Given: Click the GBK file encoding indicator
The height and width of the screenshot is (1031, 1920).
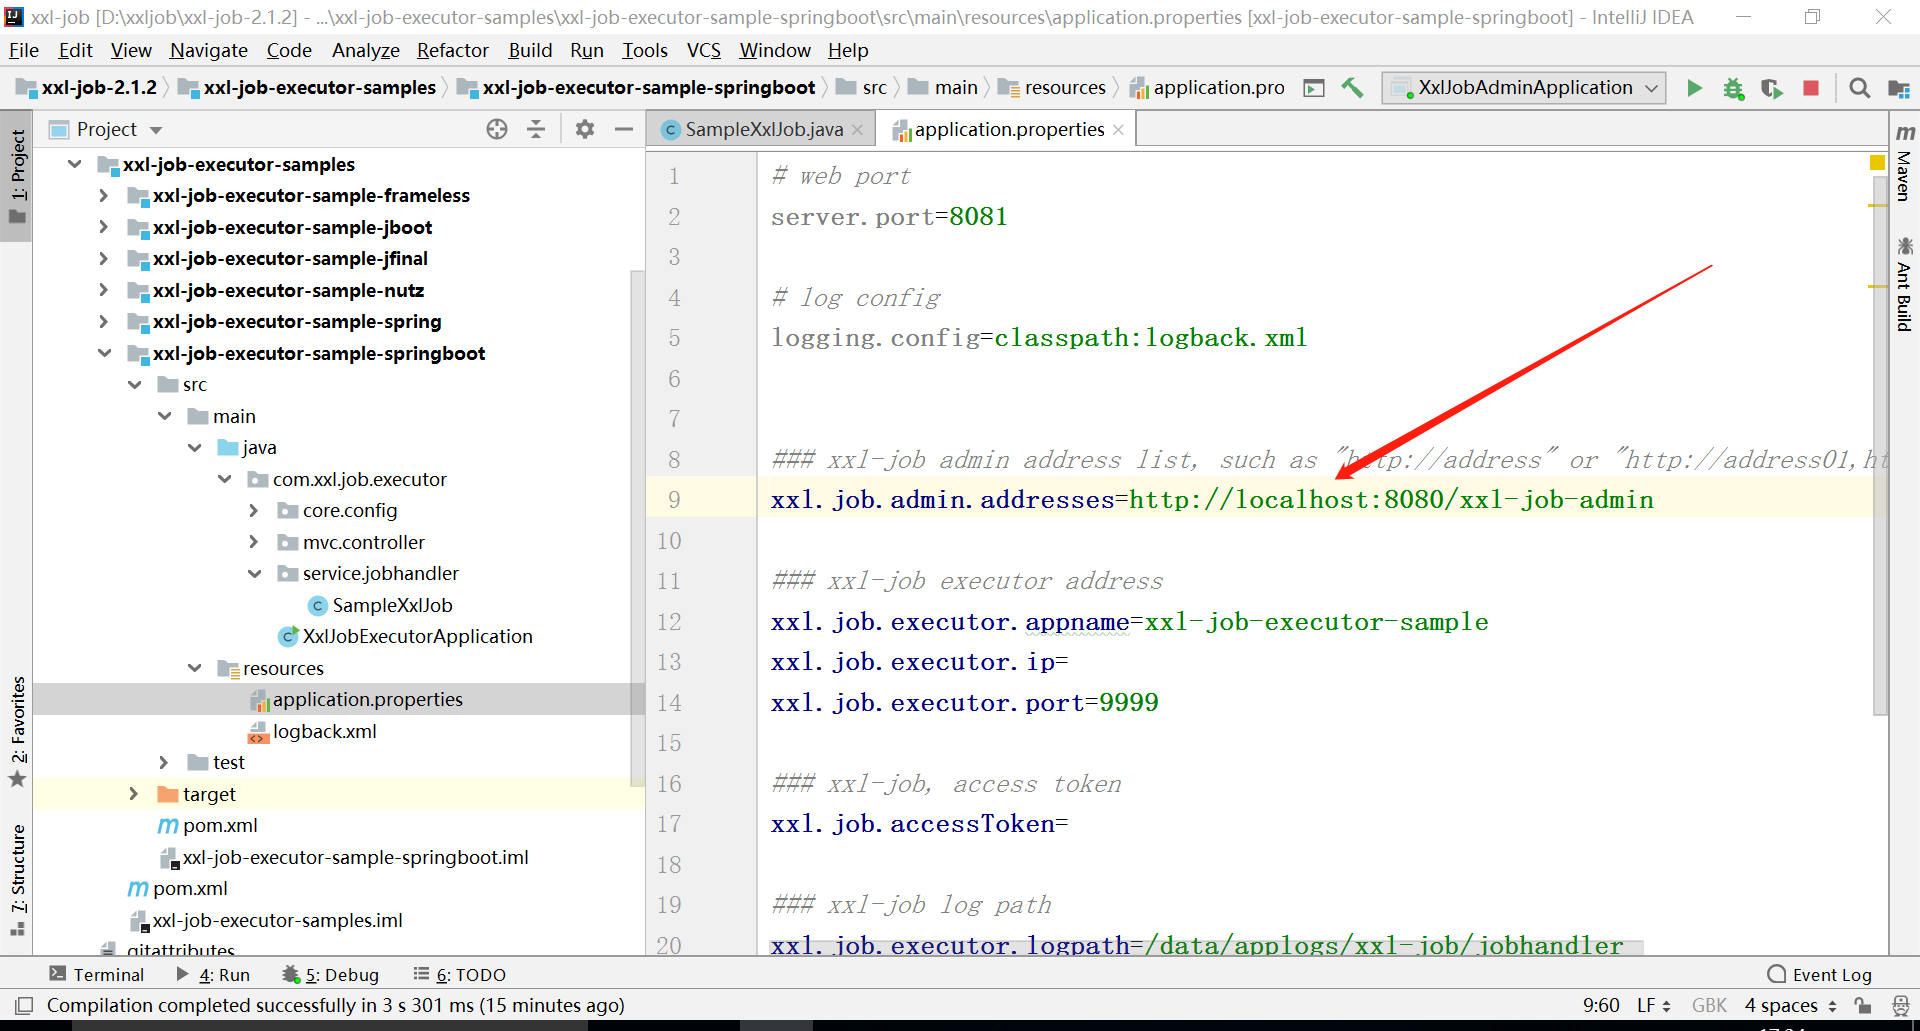Looking at the screenshot, I should [x=1709, y=1005].
